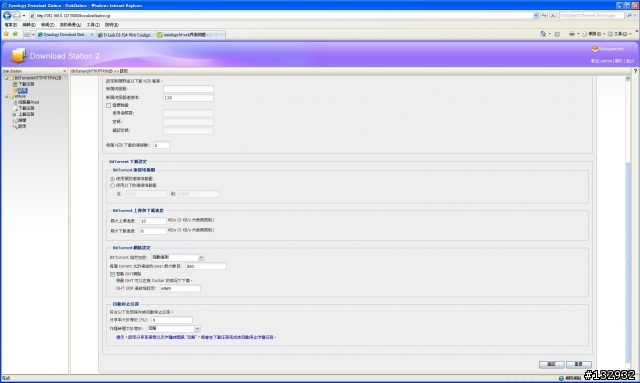Collapse the Disk Station sidebar panel

64,71
